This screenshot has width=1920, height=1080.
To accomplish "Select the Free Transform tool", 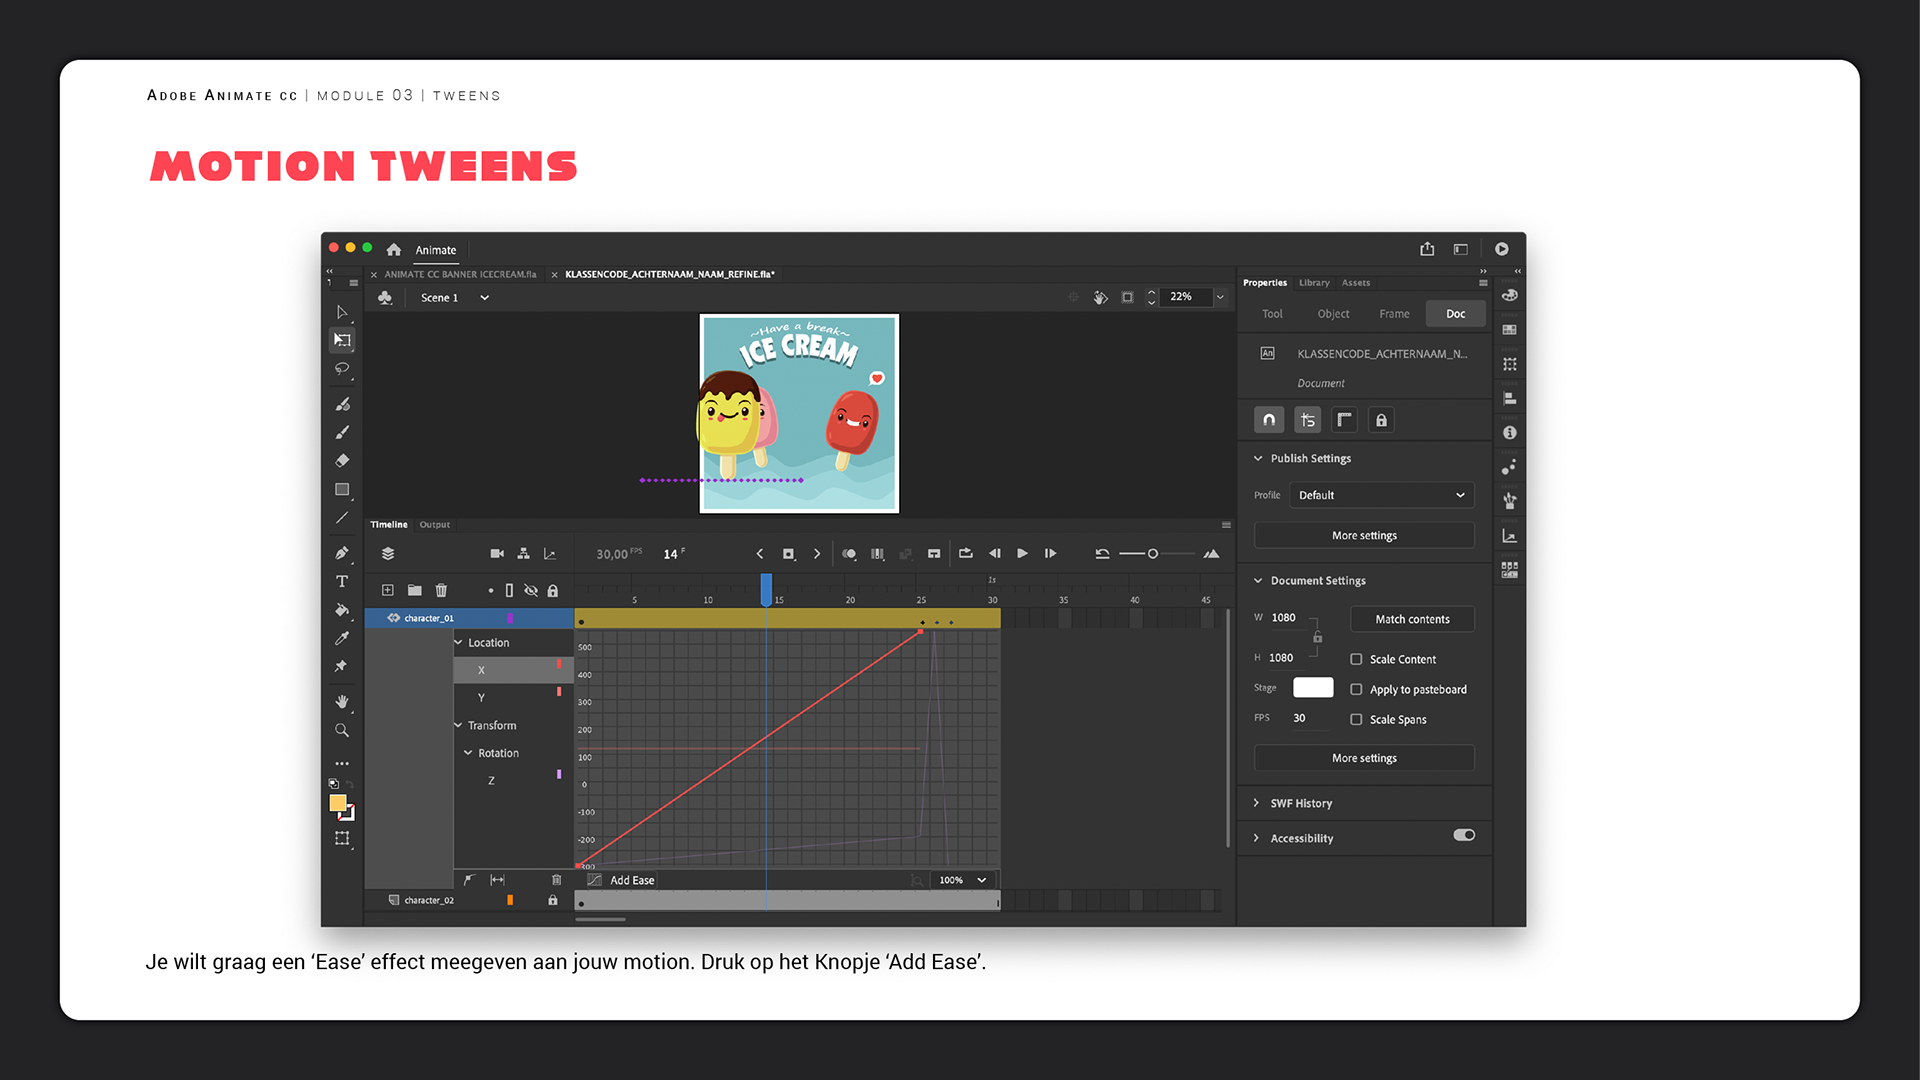I will tap(342, 340).
